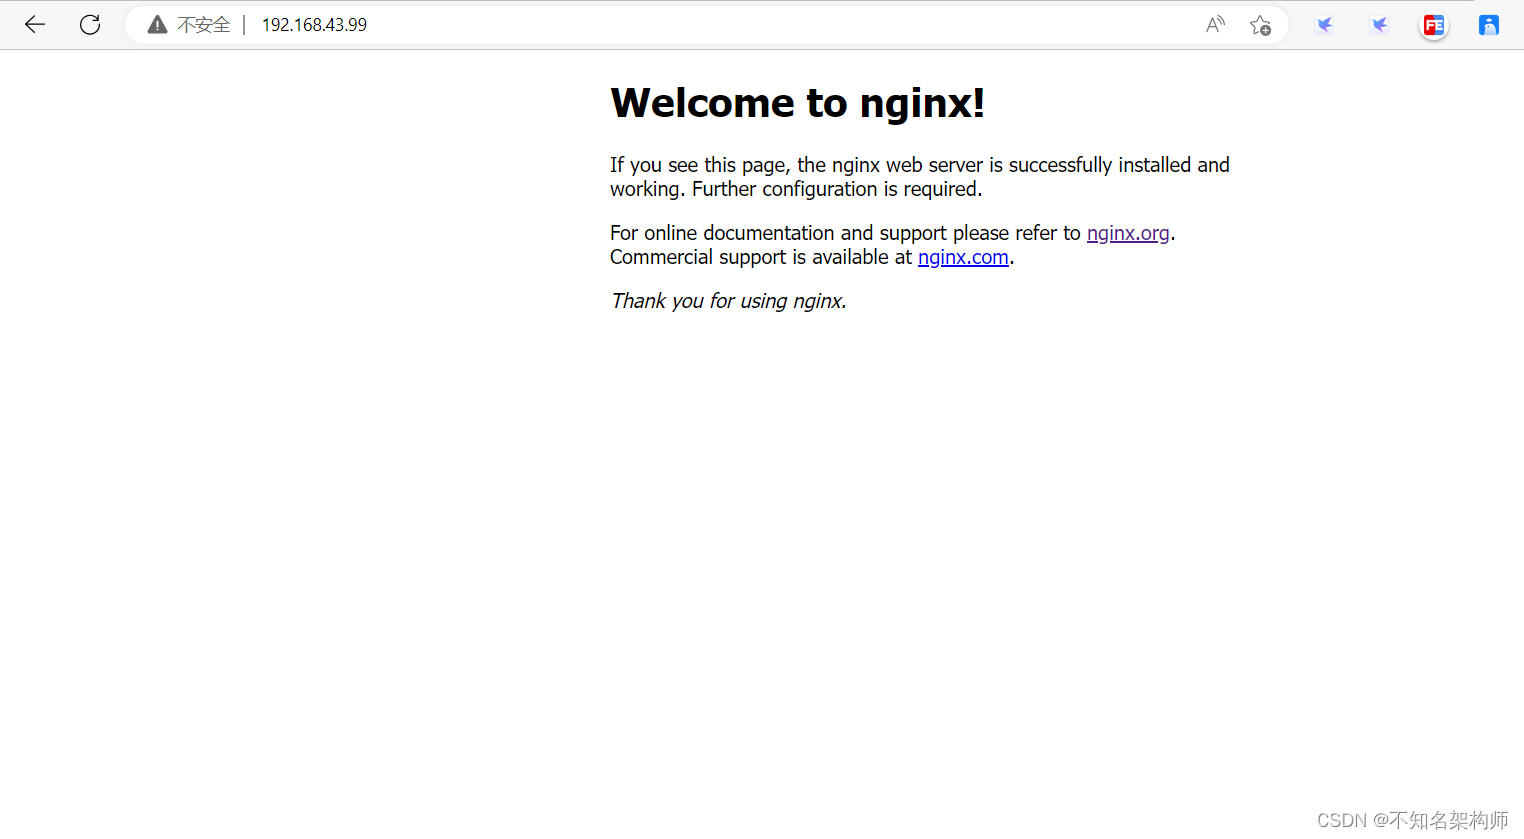1524x839 pixels.
Task: Click text "If you see this page, the nginx web server"
Action: 797,165
